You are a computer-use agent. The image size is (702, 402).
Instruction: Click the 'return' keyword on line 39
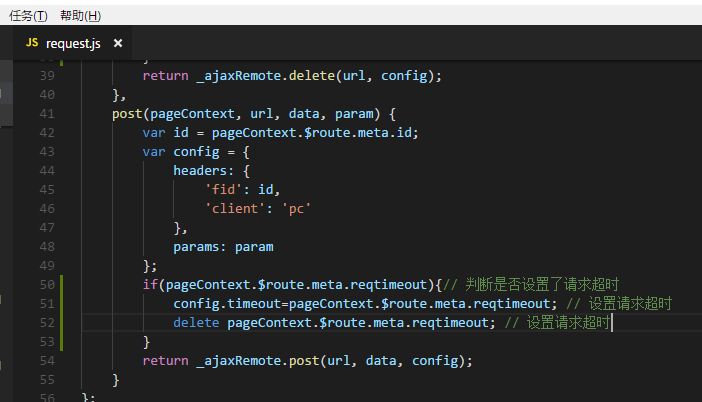166,76
